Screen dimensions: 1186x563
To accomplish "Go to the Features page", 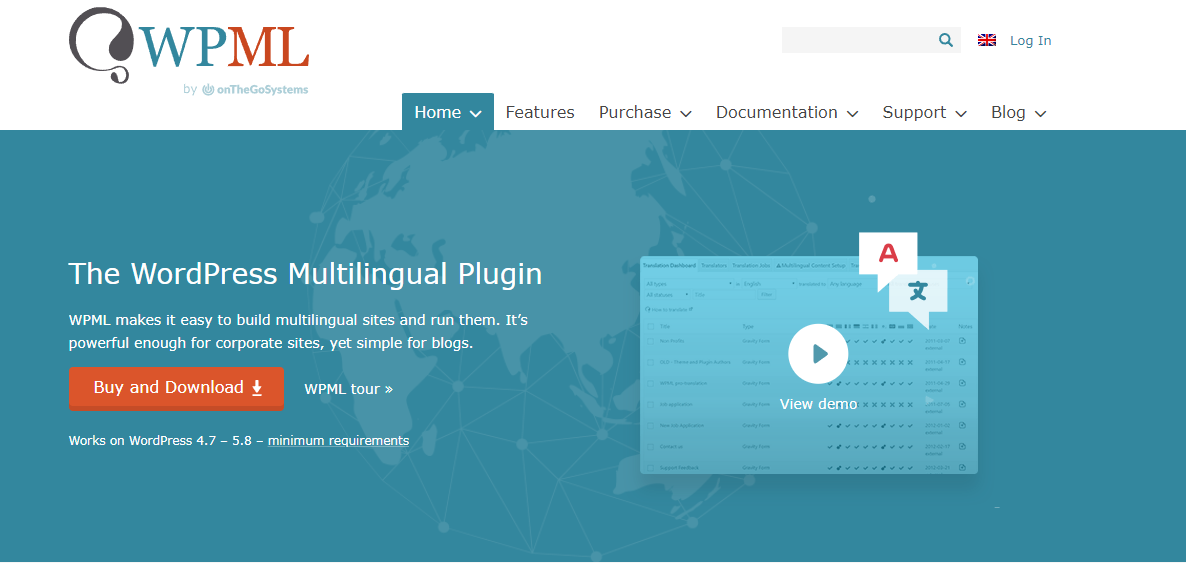I will tap(540, 112).
